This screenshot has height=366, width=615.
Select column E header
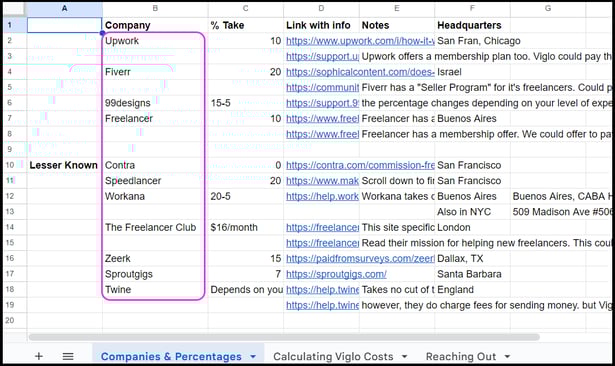[x=397, y=8]
